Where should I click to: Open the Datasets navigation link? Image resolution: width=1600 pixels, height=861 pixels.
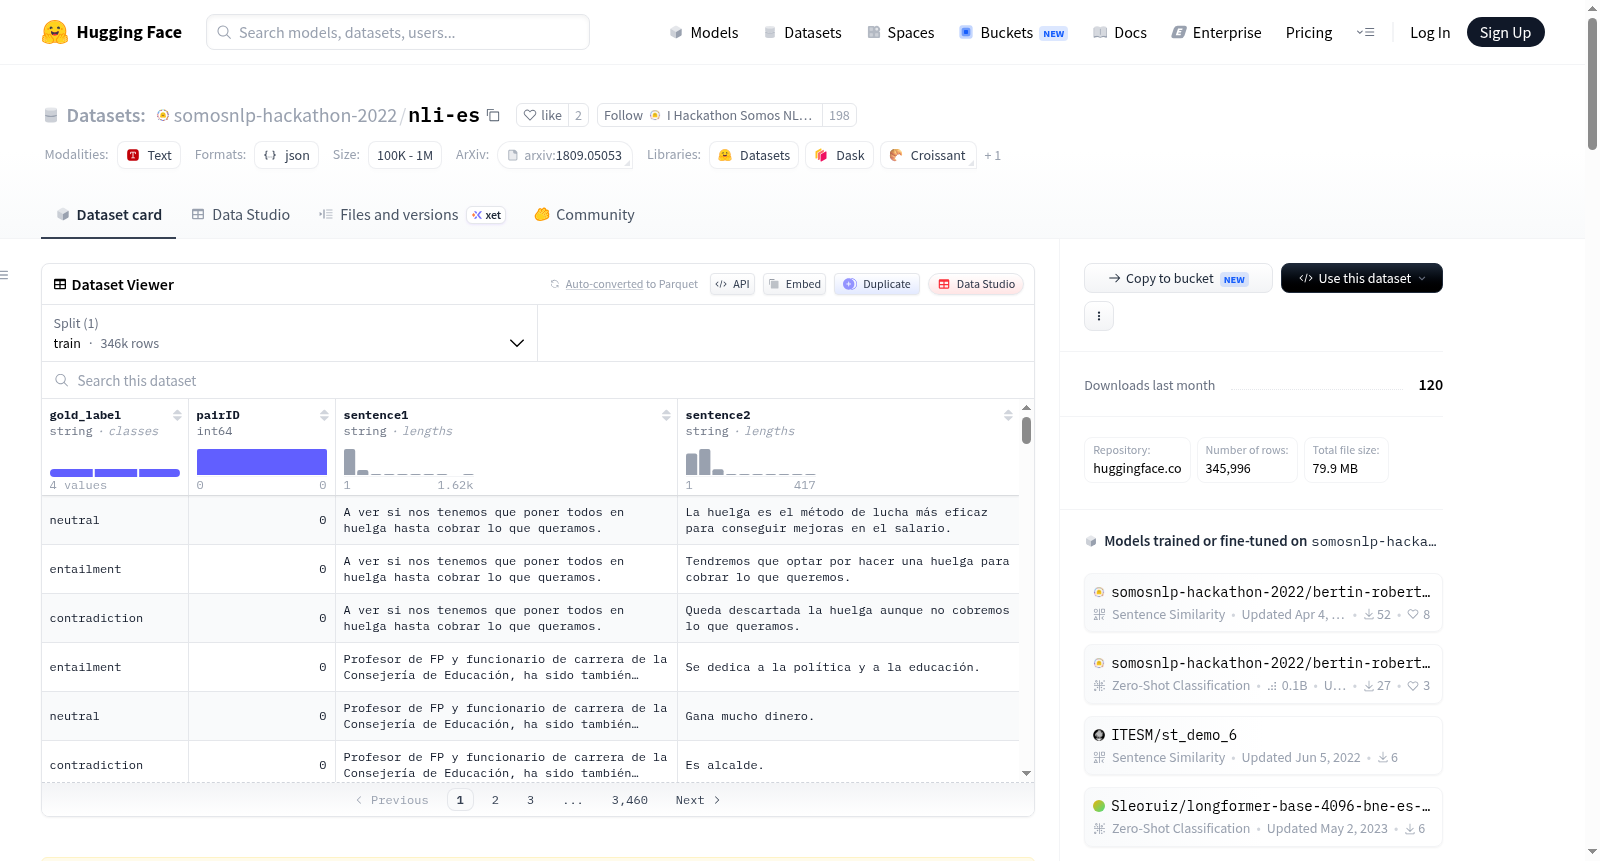(803, 32)
